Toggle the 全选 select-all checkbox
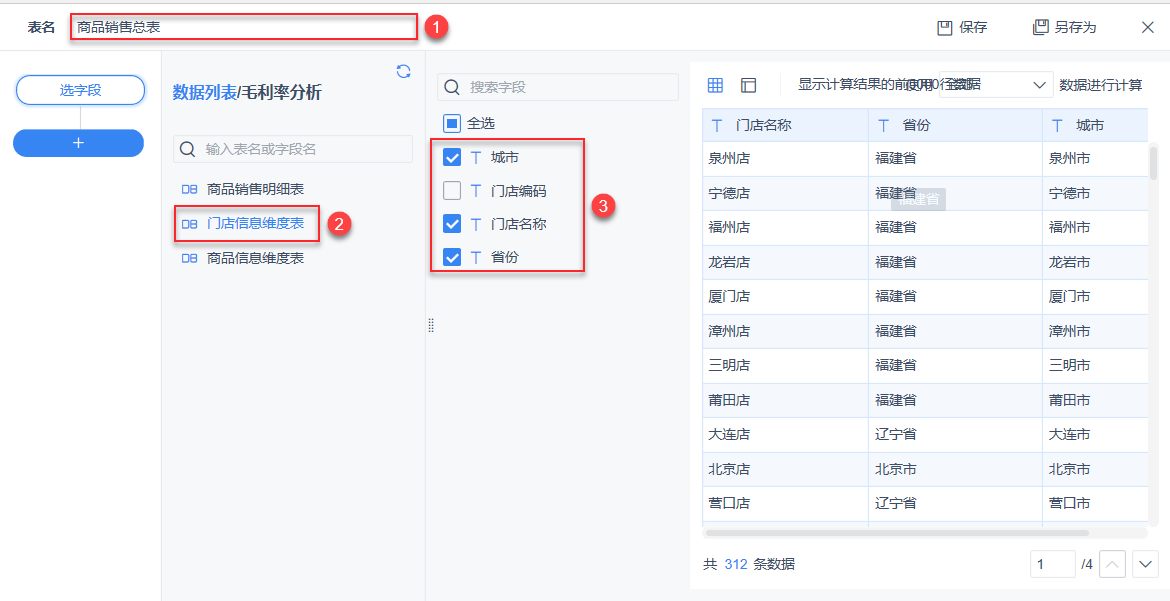 tap(452, 123)
